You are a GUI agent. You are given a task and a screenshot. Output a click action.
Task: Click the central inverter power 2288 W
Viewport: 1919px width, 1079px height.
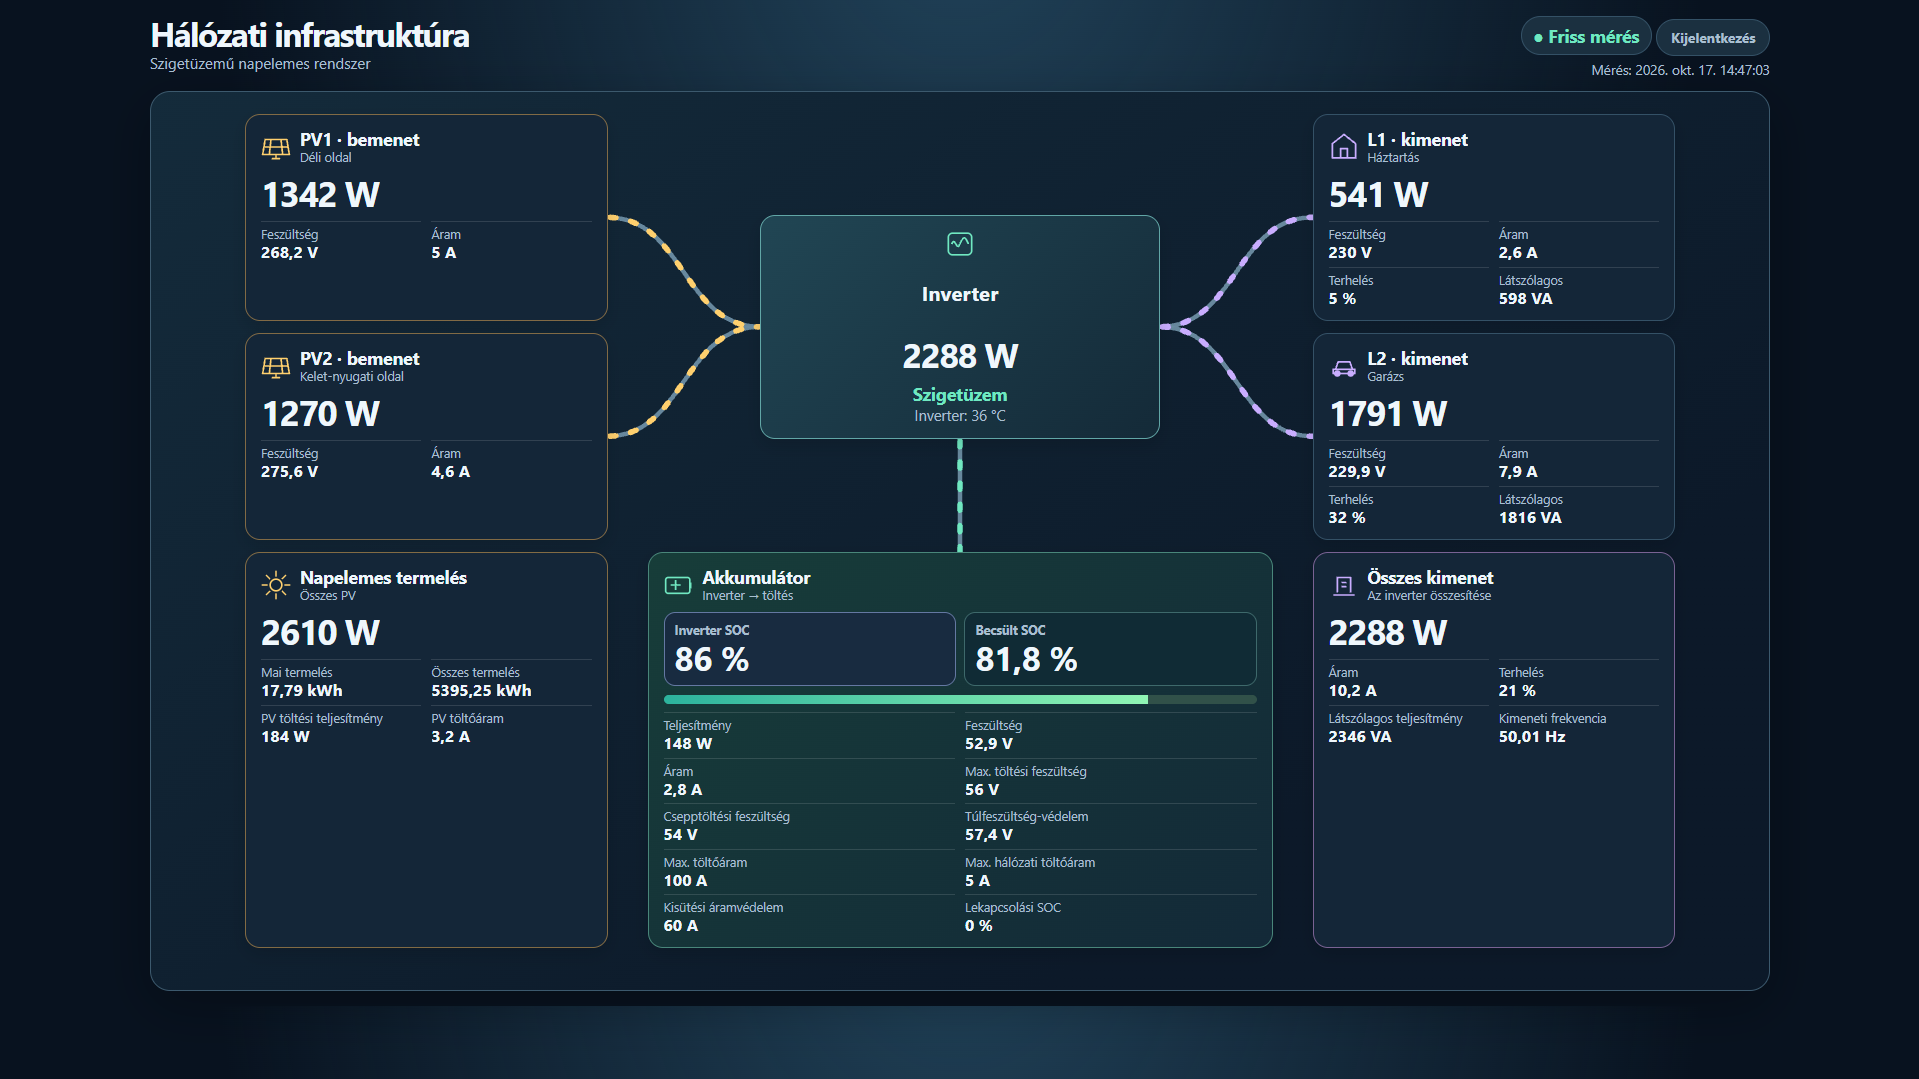tap(960, 356)
